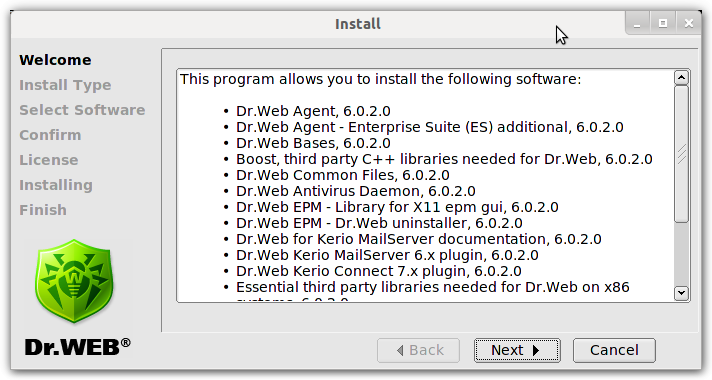Minimize the Install window
Screen dimensions: 712x380
637,24
